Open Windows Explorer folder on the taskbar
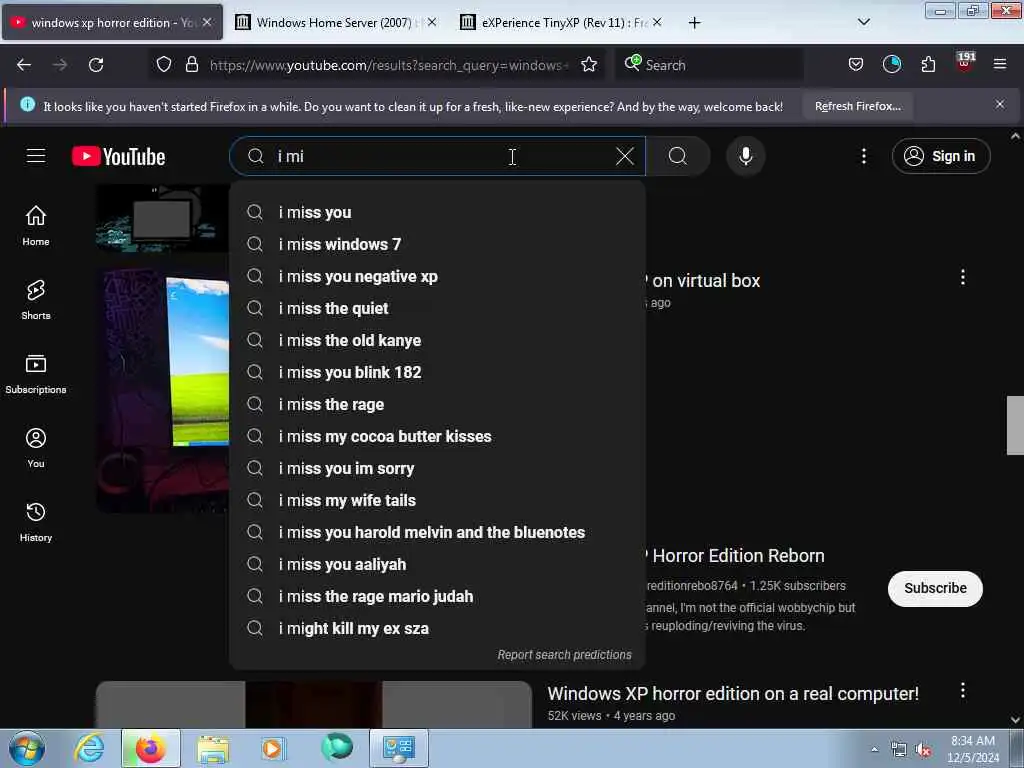This screenshot has height=768, width=1024. point(213,748)
